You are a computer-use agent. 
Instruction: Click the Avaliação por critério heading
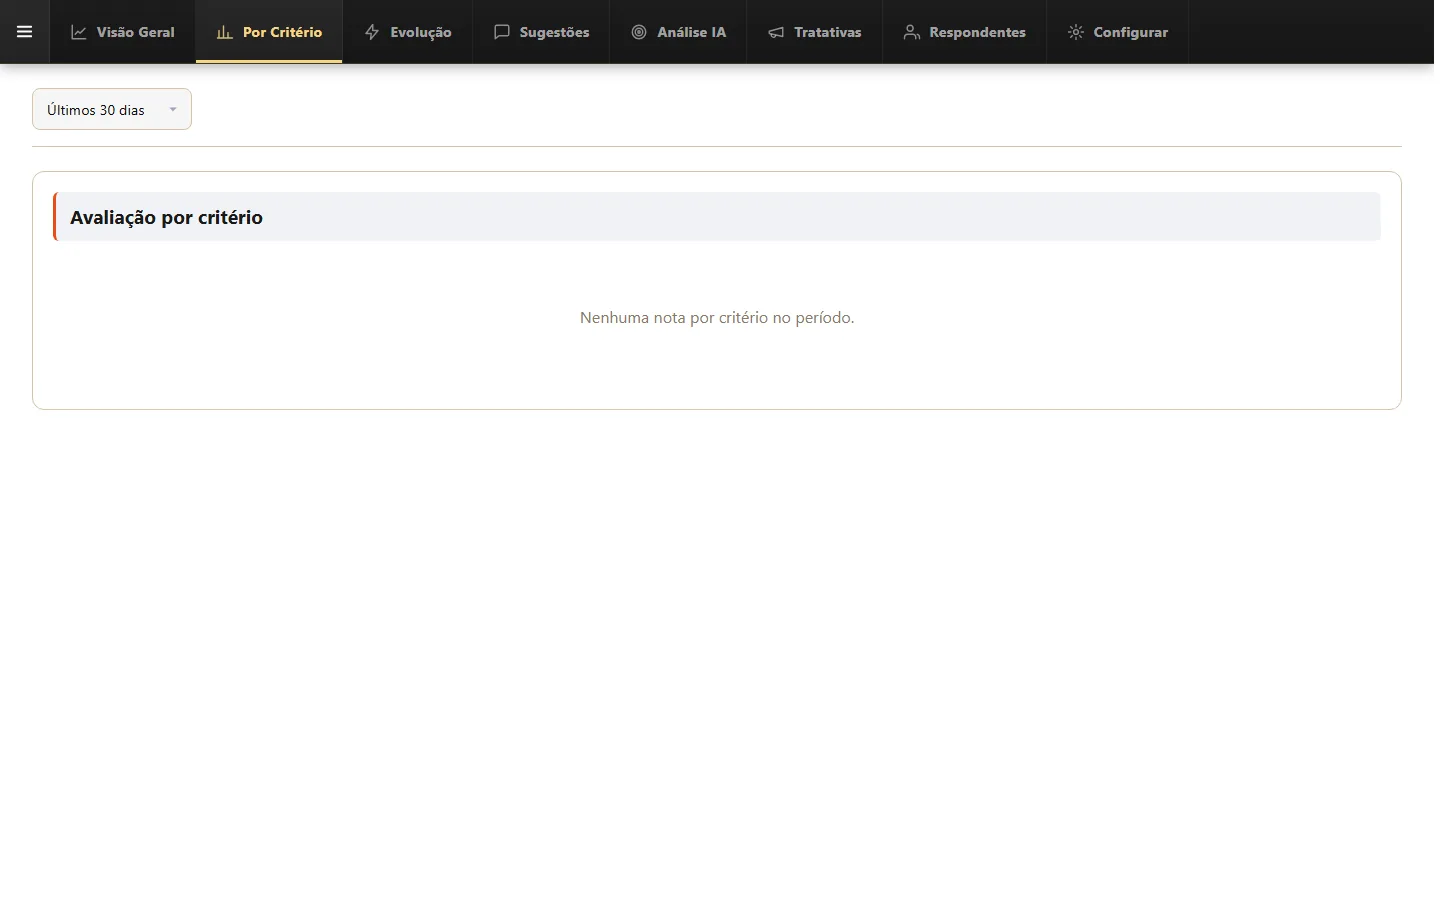166,217
